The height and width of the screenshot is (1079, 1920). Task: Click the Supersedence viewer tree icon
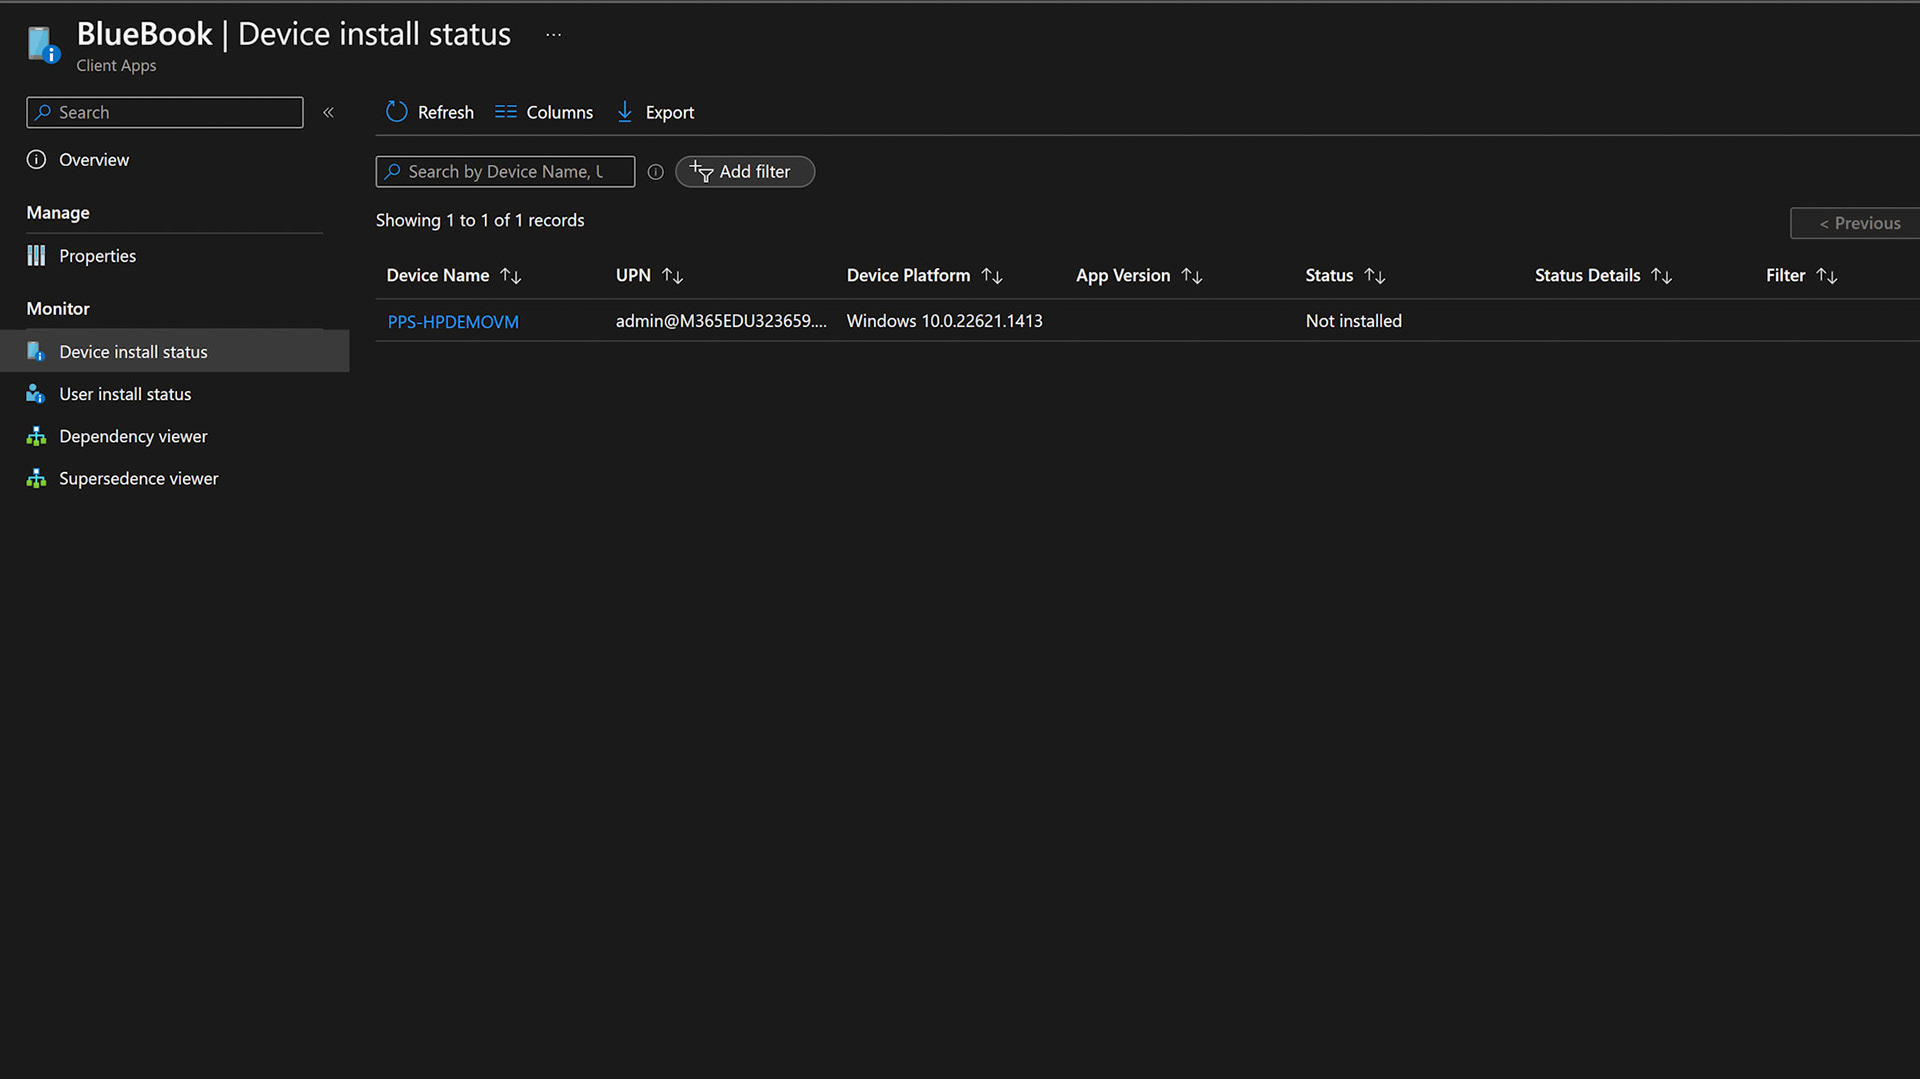coord(37,478)
